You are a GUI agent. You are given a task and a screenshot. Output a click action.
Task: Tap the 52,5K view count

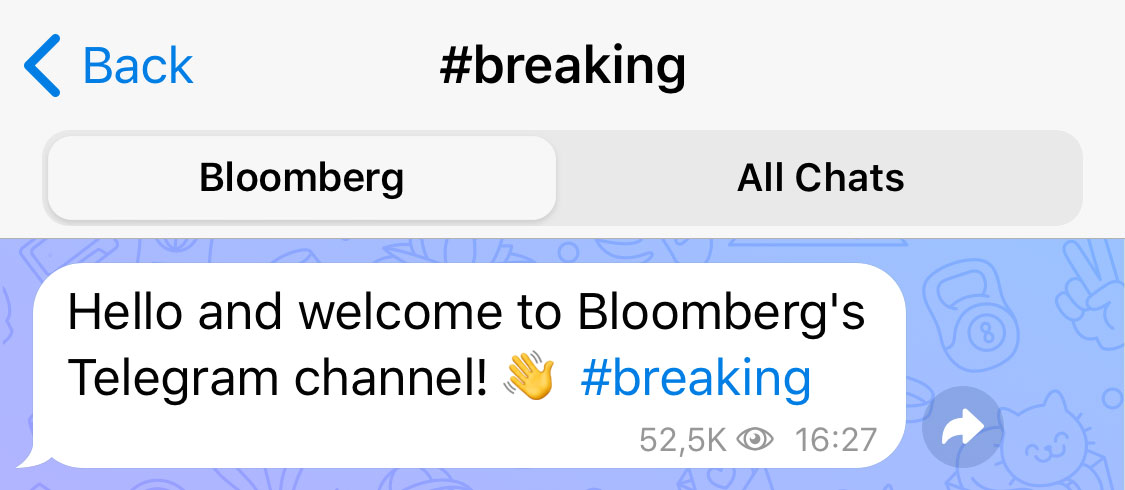click(683, 439)
